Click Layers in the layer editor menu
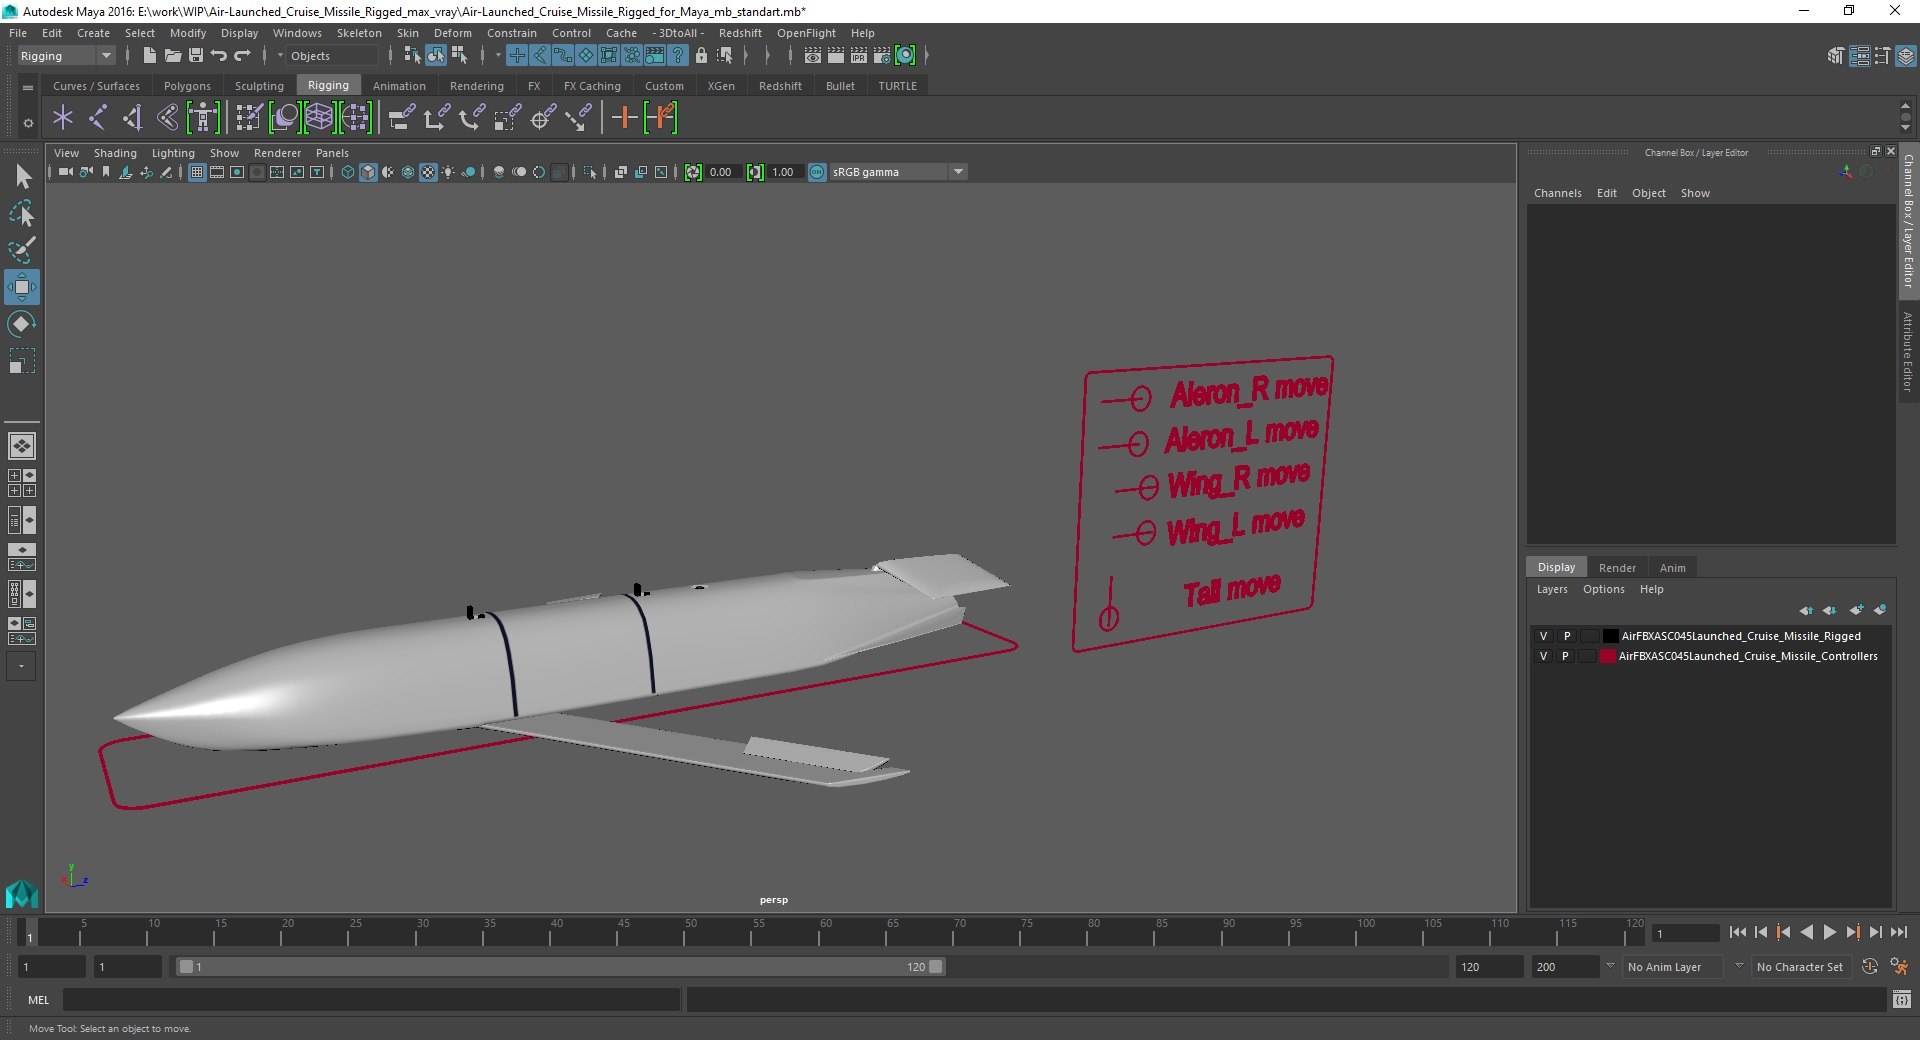1920x1040 pixels. pos(1552,589)
